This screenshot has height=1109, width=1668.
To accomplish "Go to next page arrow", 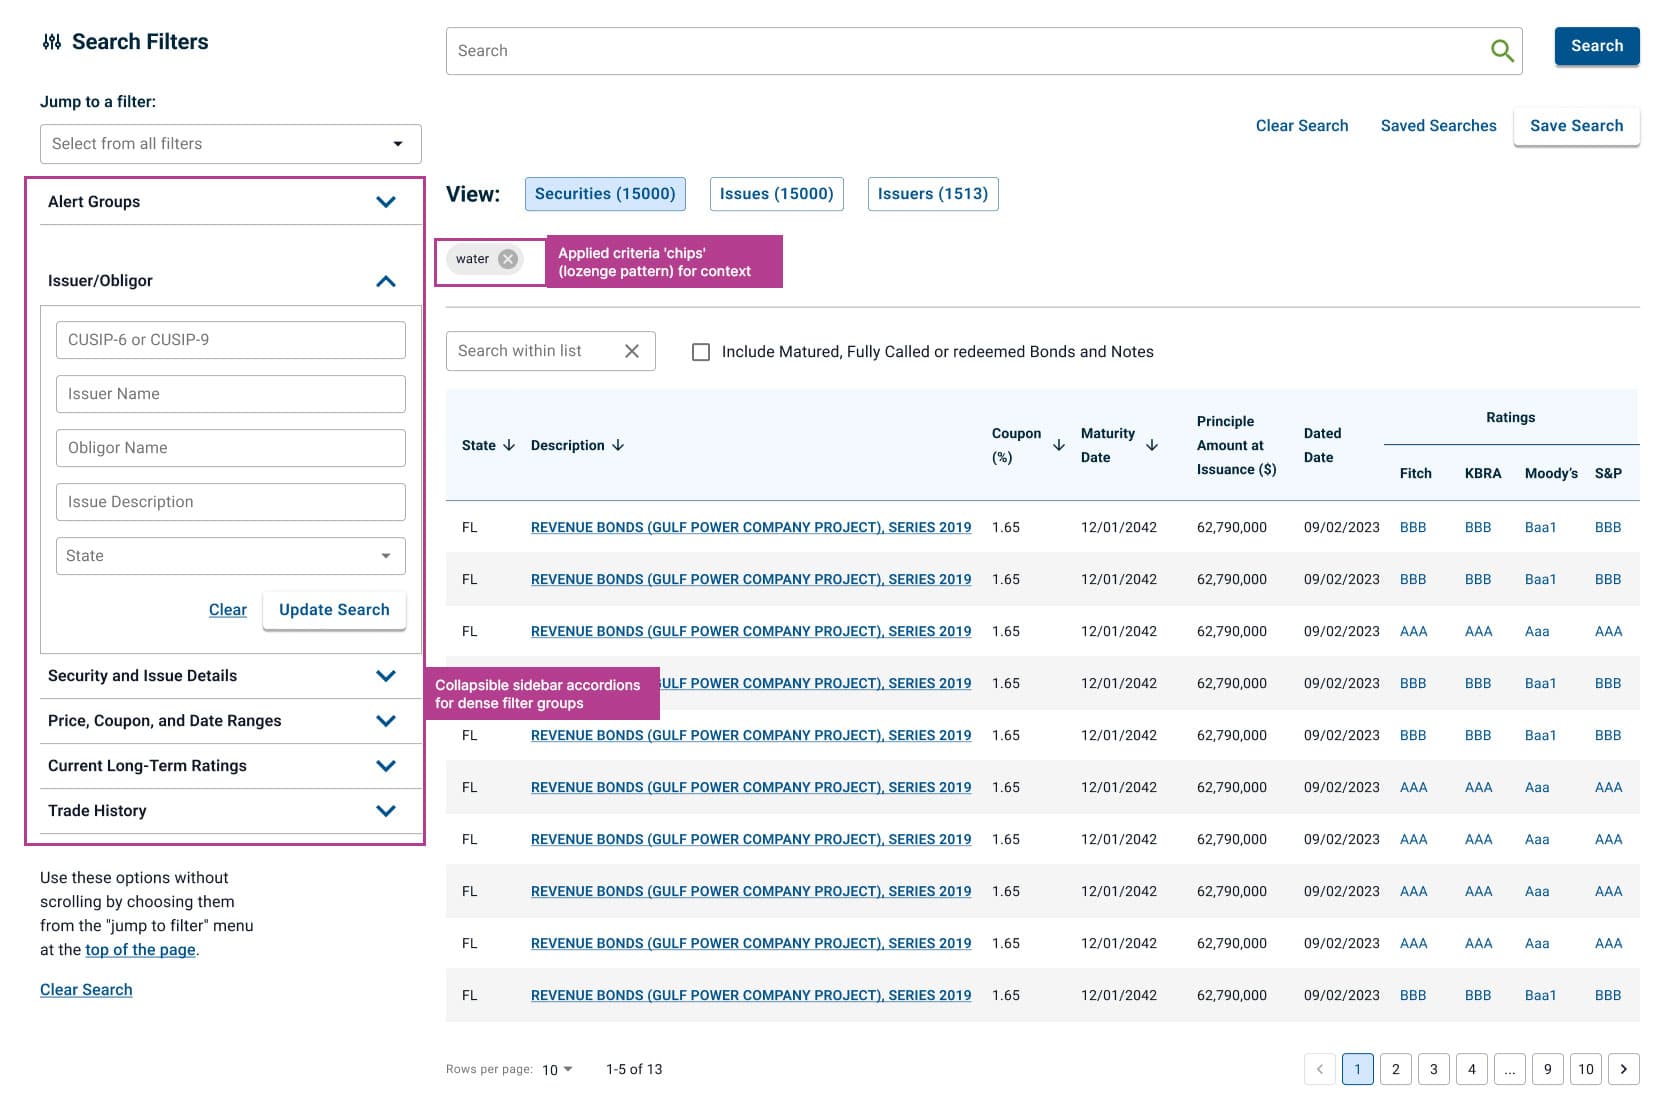I will coord(1624,1069).
